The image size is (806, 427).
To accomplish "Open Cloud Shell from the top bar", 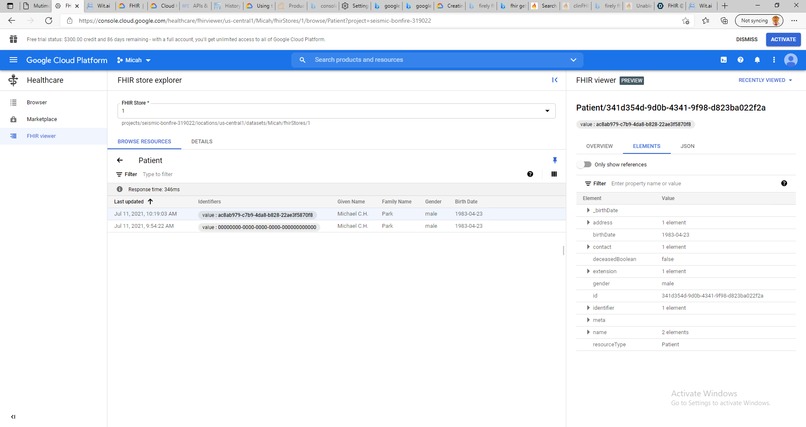I will pyautogui.click(x=724, y=60).
